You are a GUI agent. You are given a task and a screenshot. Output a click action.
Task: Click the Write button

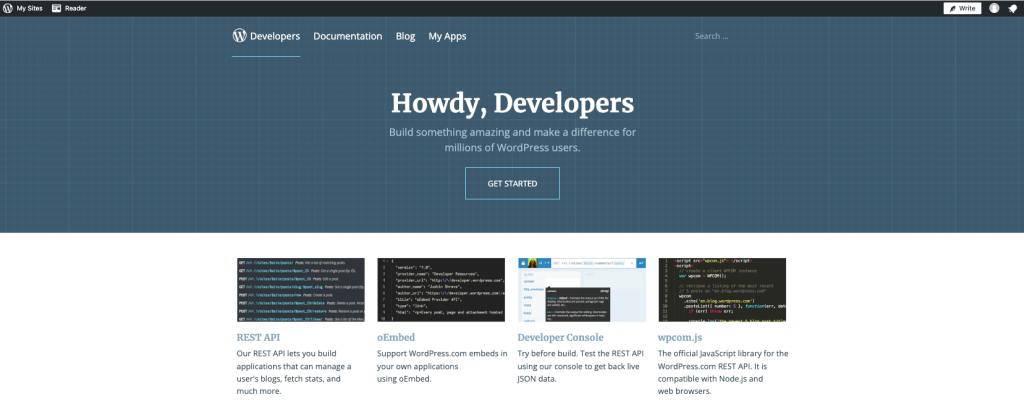coord(962,8)
